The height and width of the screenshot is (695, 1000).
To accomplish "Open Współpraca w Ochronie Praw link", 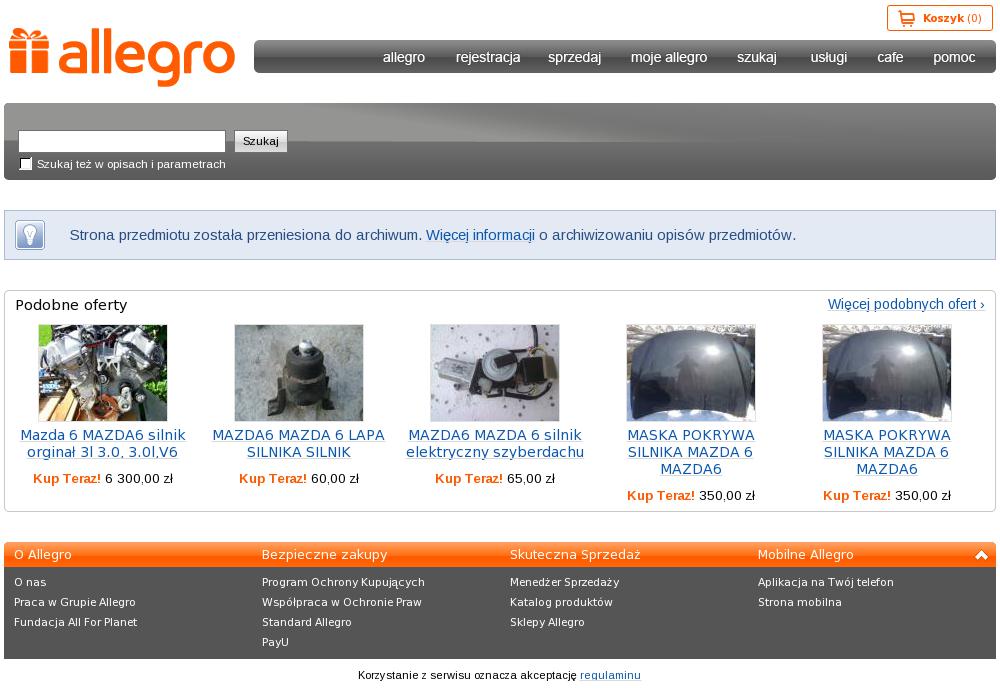I will click(x=342, y=603).
